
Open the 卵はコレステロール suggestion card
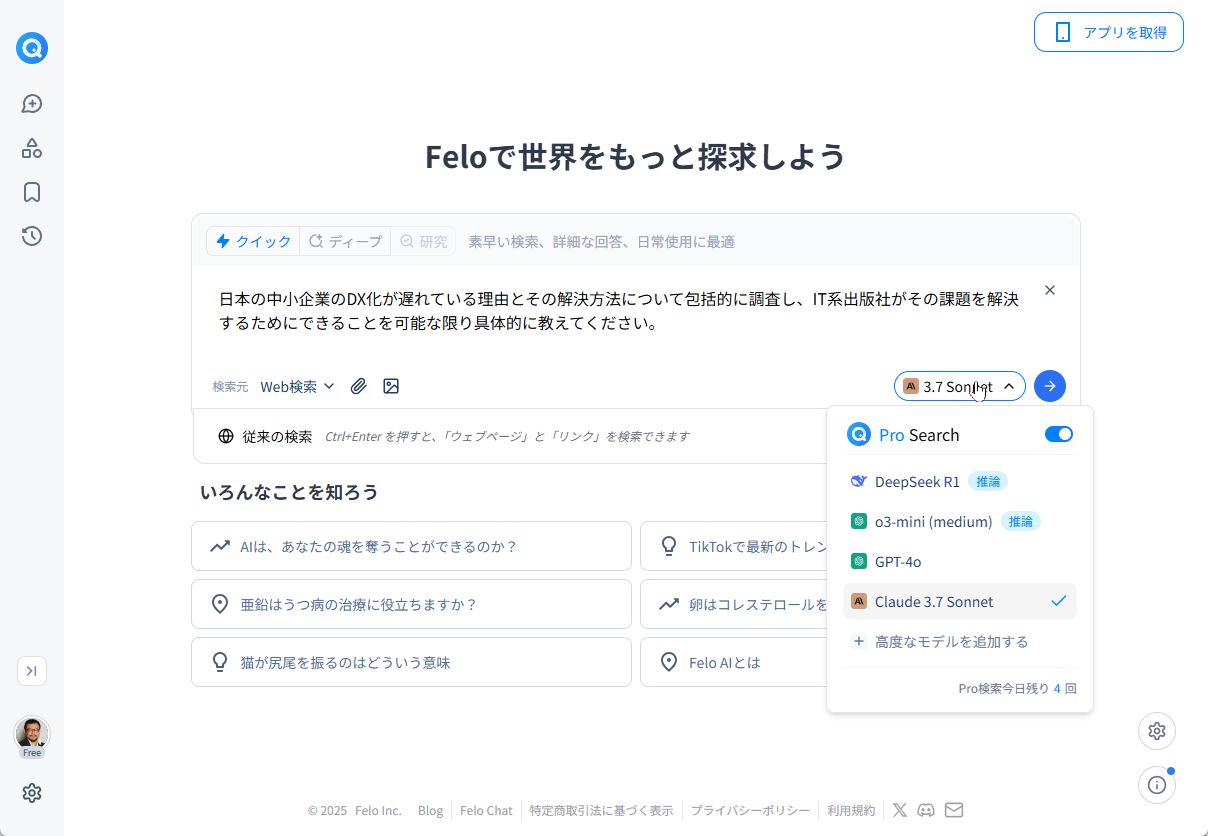734,604
